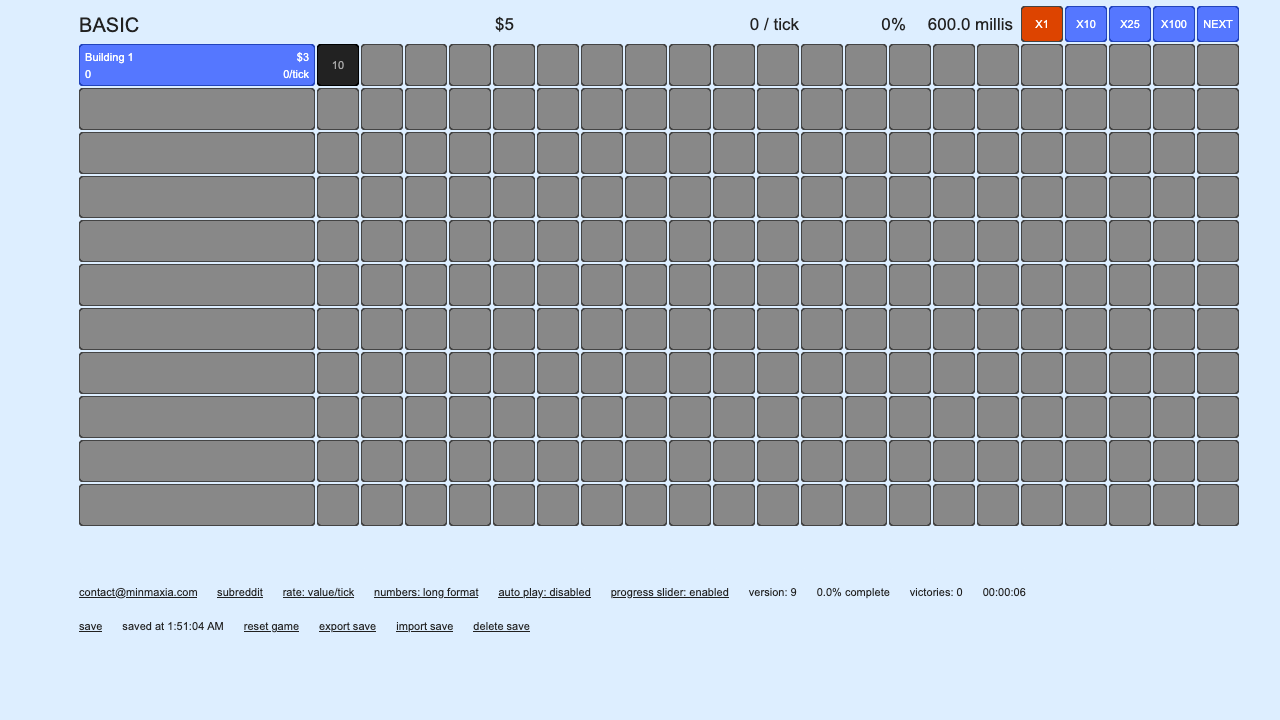Open the subreddit link
The image size is (1280, 720).
pyautogui.click(x=240, y=592)
